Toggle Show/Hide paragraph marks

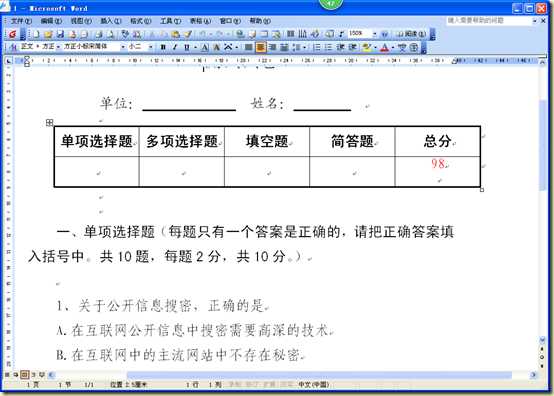pos(341,34)
